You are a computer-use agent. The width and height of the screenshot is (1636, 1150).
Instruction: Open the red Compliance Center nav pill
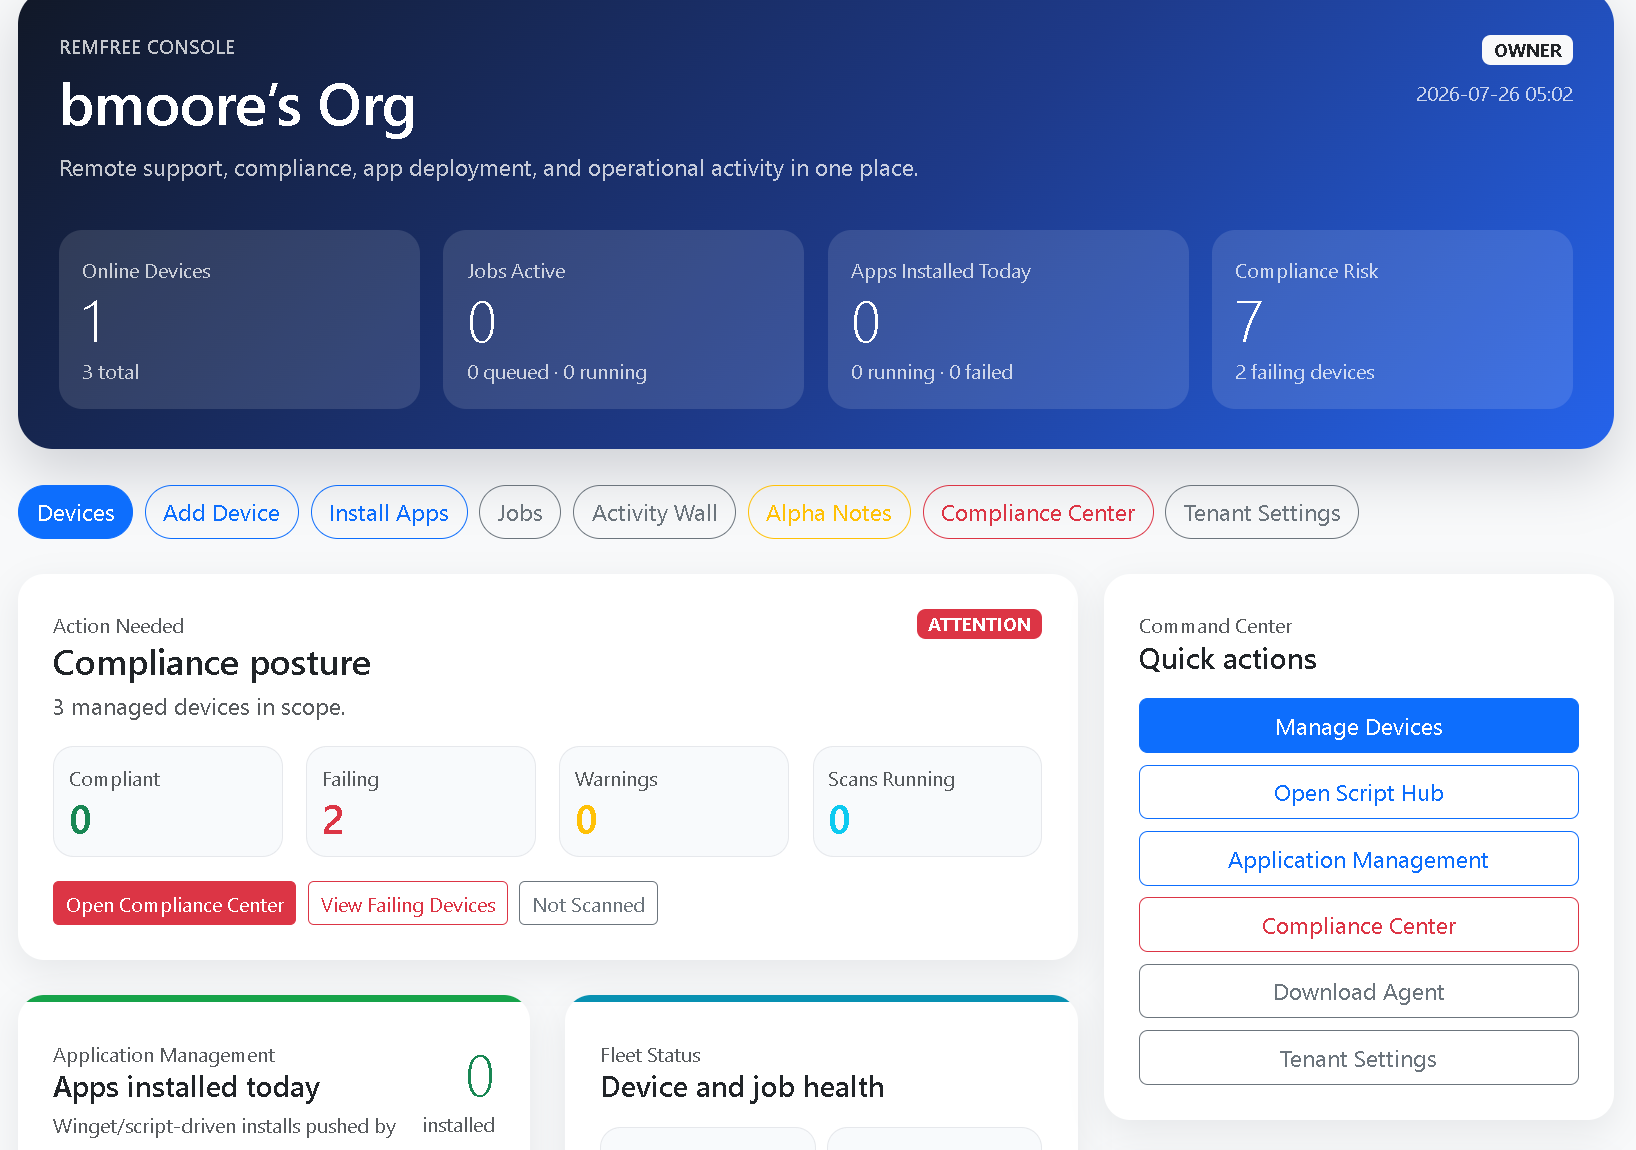click(x=1038, y=512)
